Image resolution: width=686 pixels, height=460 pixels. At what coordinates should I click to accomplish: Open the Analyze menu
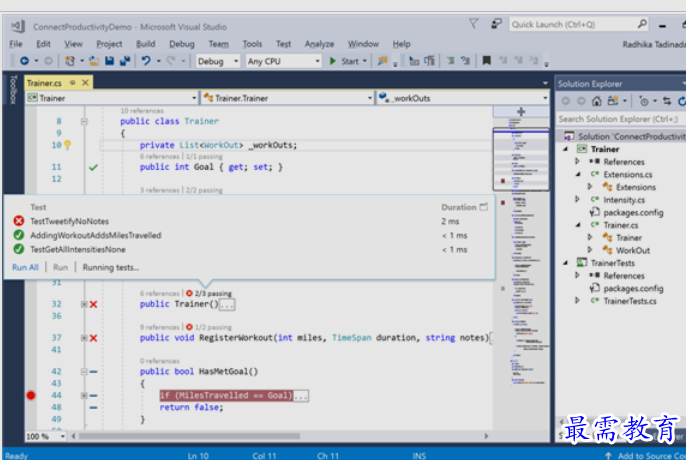tap(319, 44)
